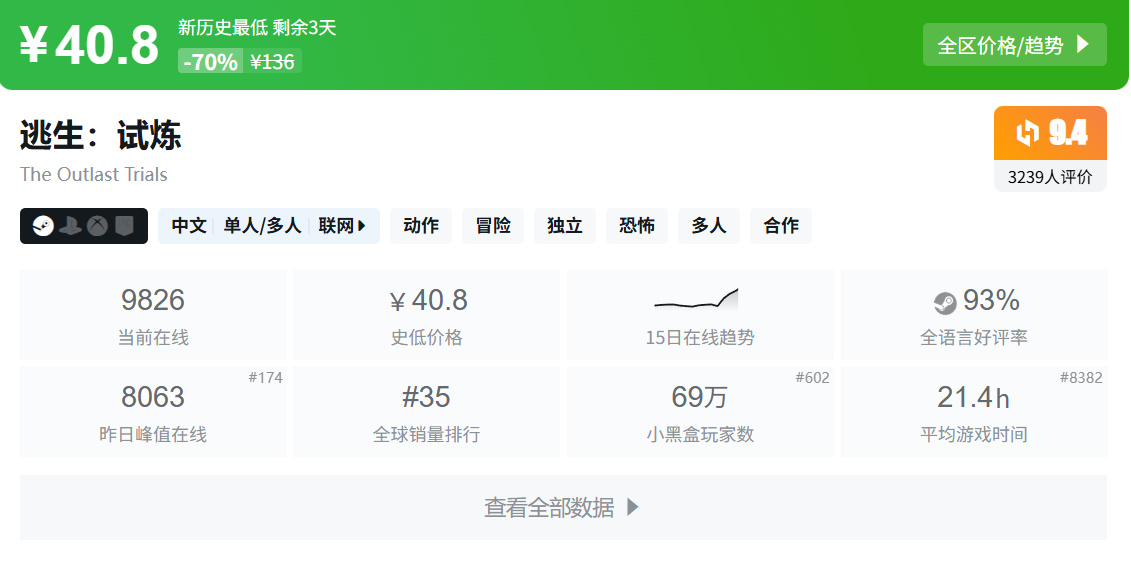Open the 全语言好评率 93% card
Viewport: 1131px width, 561px height.
point(974,315)
